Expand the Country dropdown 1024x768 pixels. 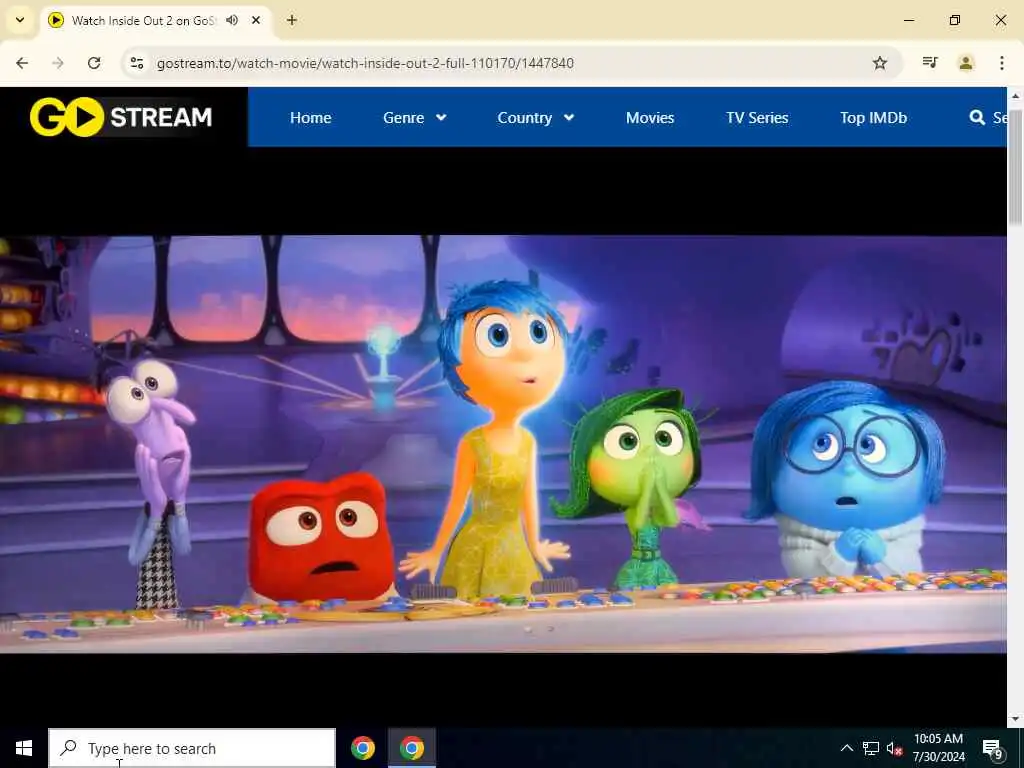point(536,118)
